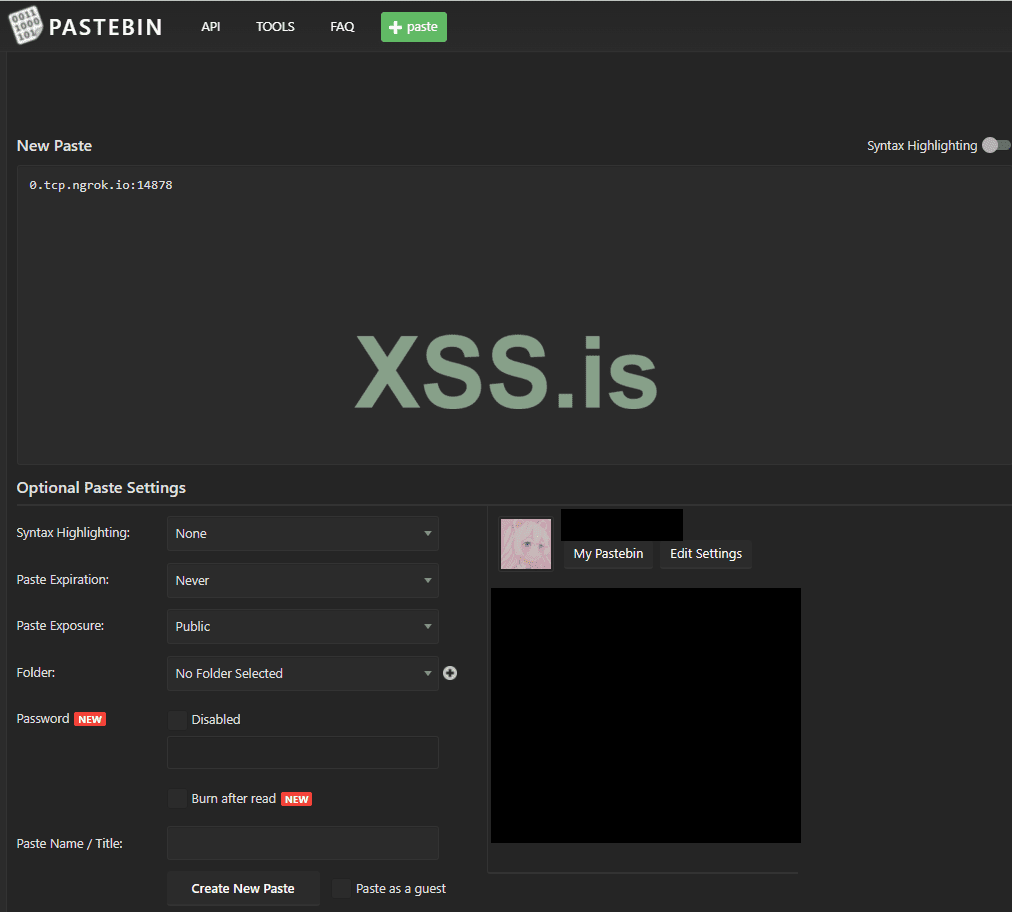Screen dimensions: 1012x912
Task: Click the 'New Paste' heading
Action: 54,146
